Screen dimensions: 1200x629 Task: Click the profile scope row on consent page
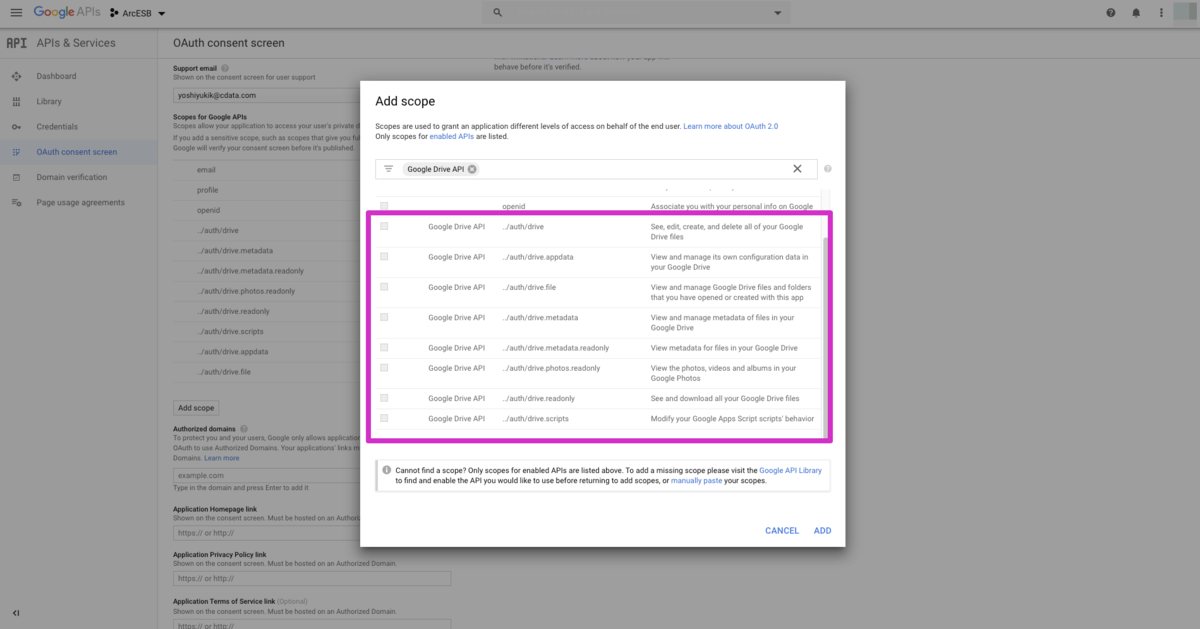266,190
